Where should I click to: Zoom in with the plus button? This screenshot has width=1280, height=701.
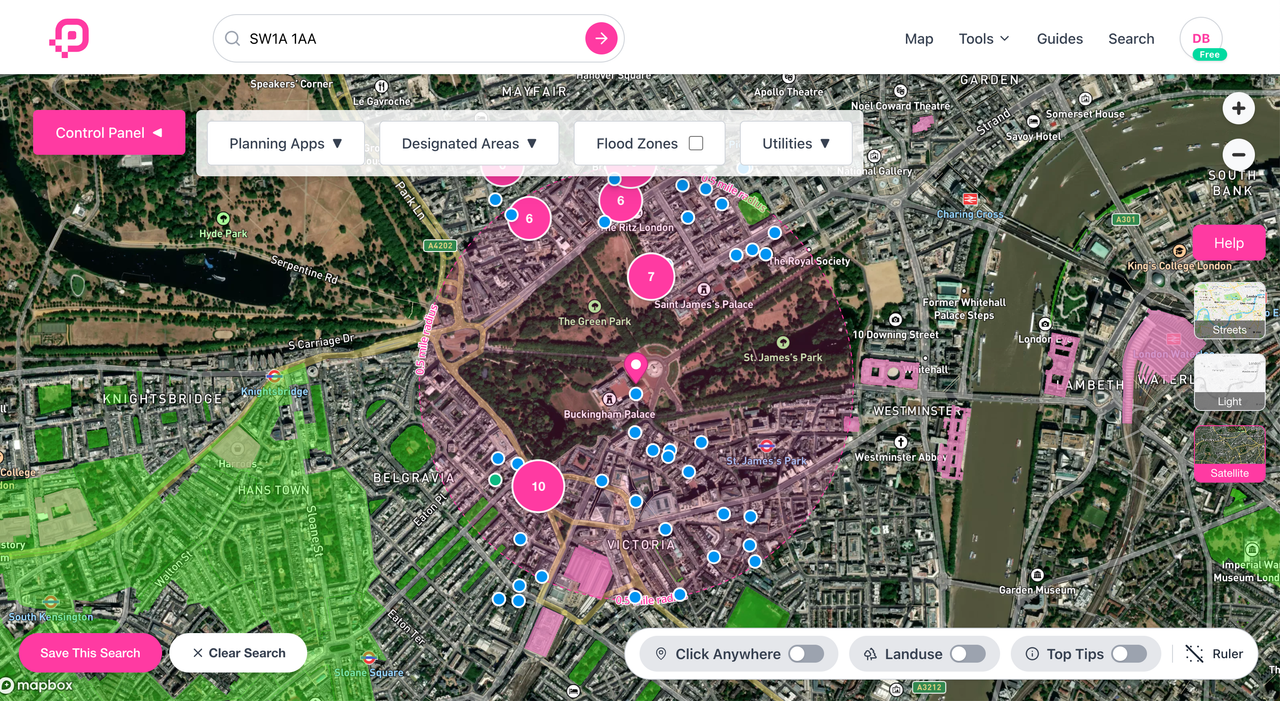click(1238, 108)
